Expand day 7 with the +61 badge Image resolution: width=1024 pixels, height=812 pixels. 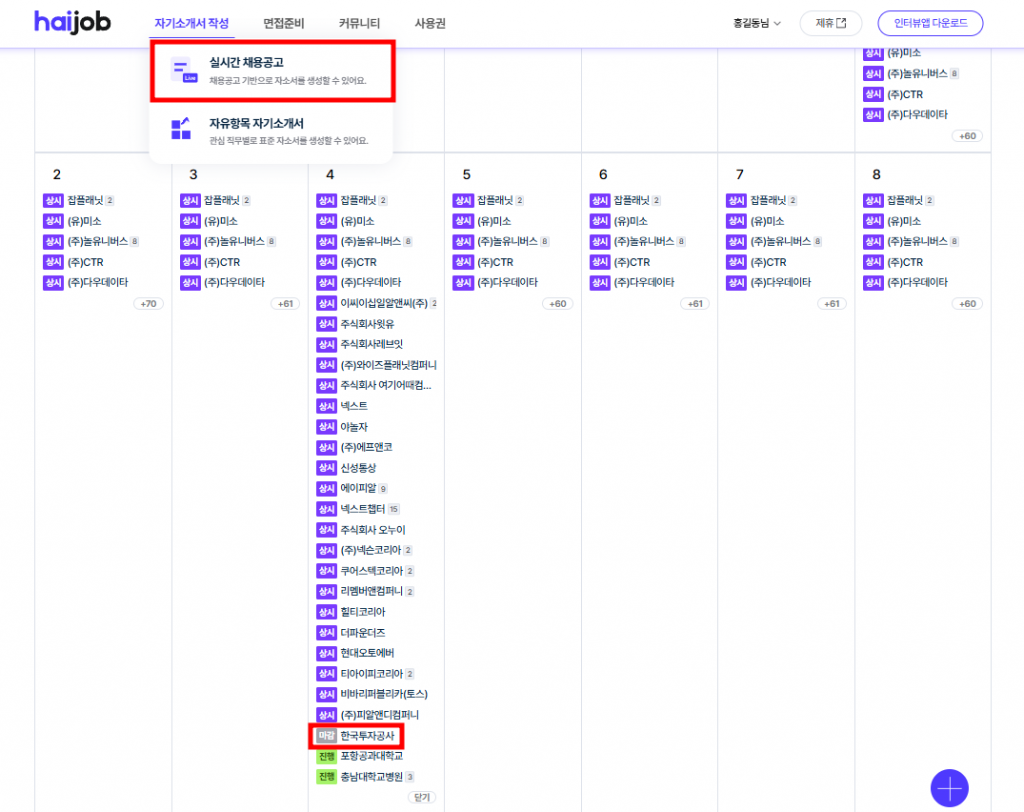pyautogui.click(x=831, y=304)
